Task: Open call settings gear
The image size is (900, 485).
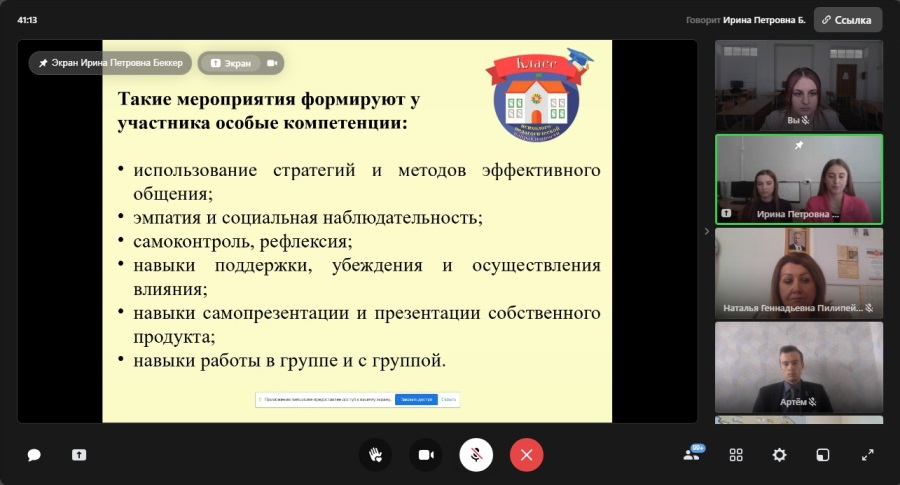Action: pos(779,455)
